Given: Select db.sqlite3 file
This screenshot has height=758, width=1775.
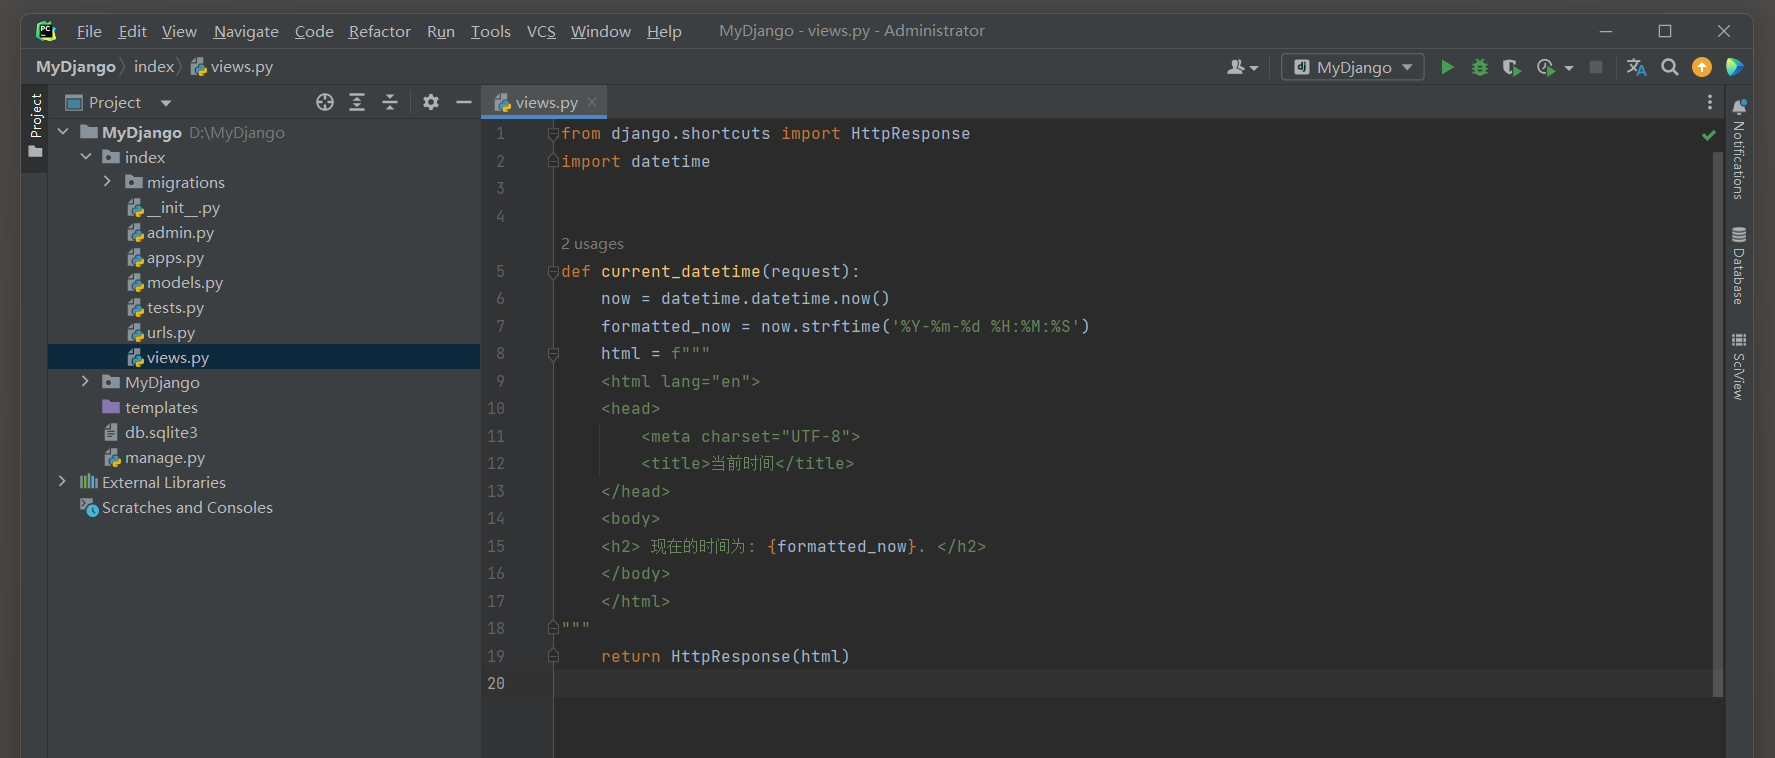Looking at the screenshot, I should (150, 432).
